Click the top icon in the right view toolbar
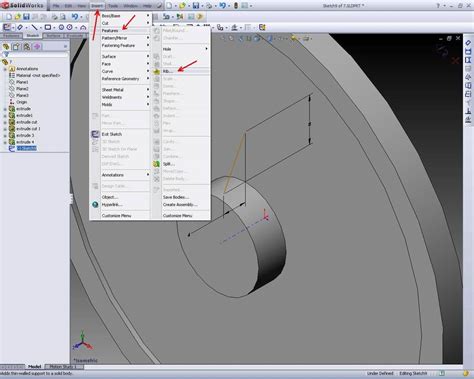This screenshot has height=379, width=474. tap(468, 43)
